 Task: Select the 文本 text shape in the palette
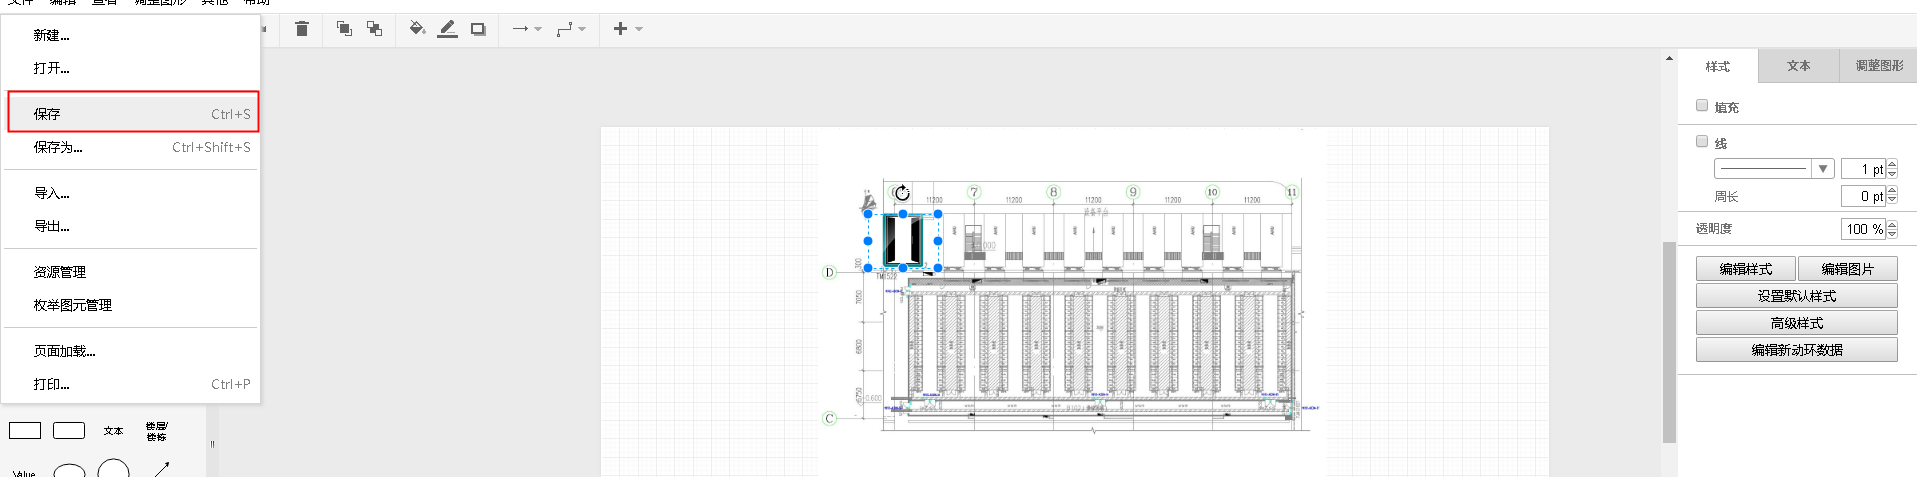(x=113, y=431)
